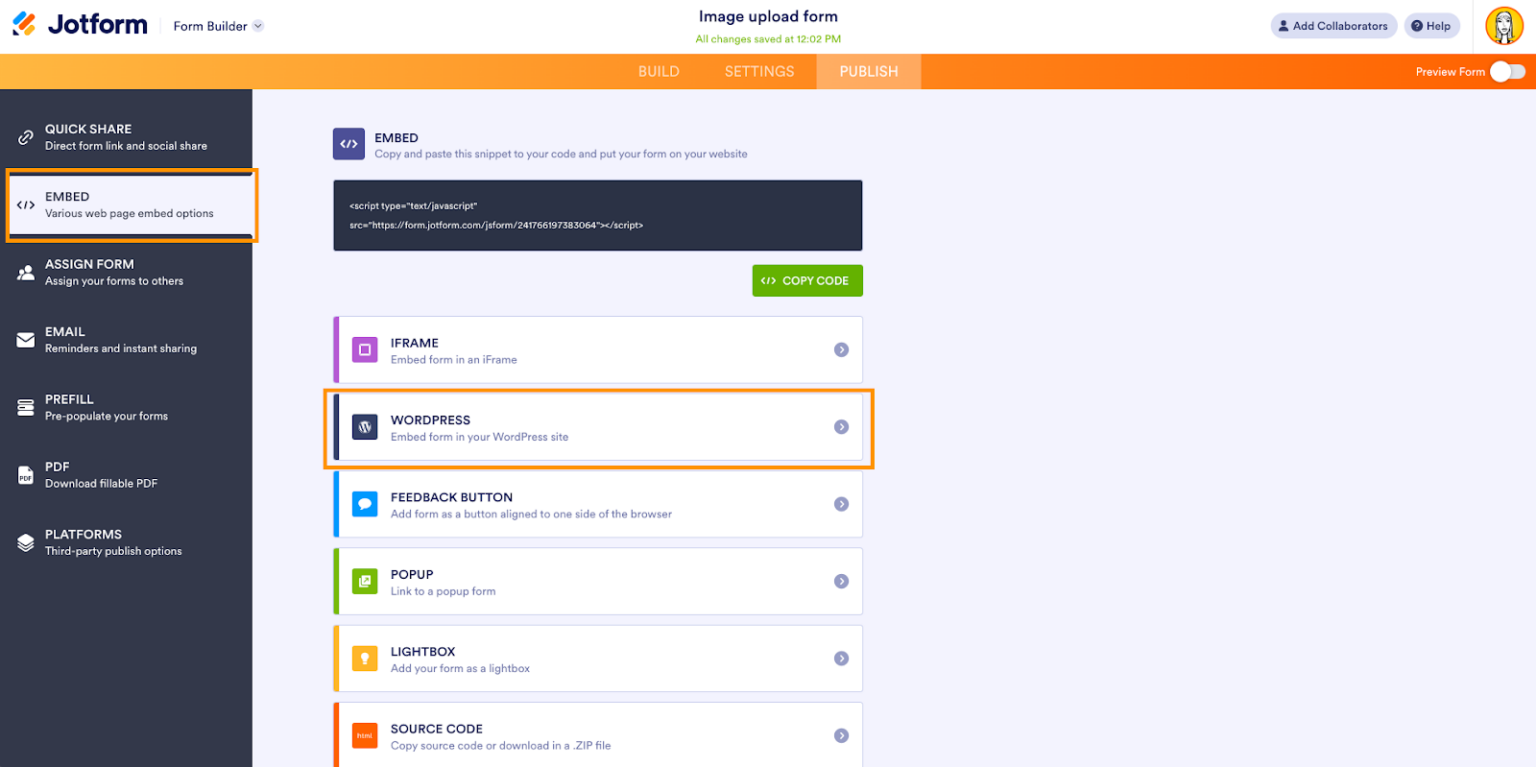Click the Add Collaborators button

(x=1333, y=25)
